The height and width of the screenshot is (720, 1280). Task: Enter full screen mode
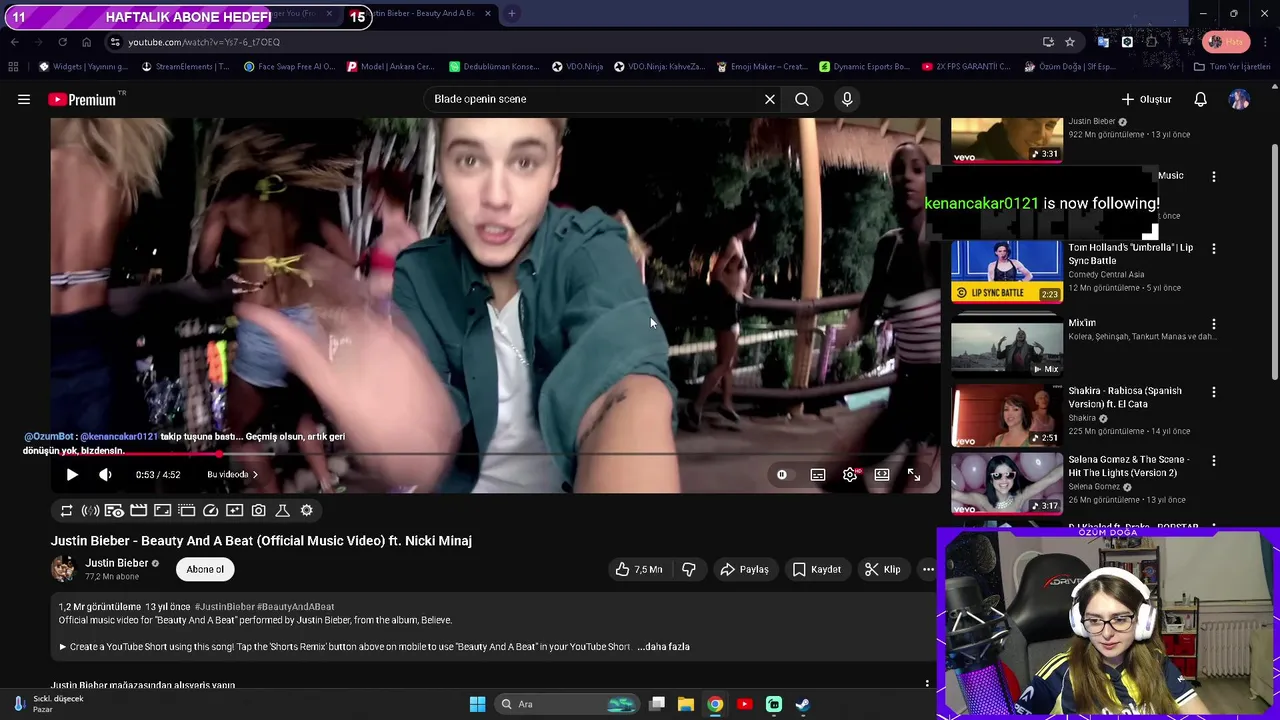click(914, 475)
